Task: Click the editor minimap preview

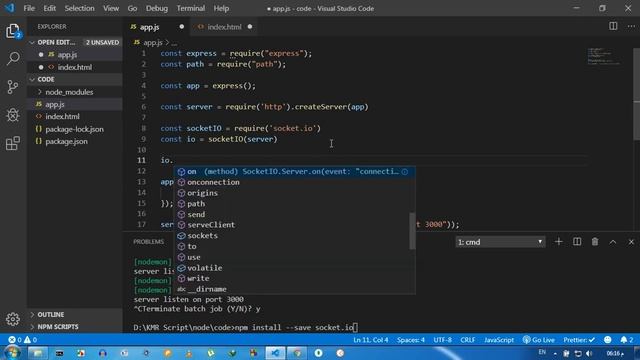Action: click(x=605, y=56)
